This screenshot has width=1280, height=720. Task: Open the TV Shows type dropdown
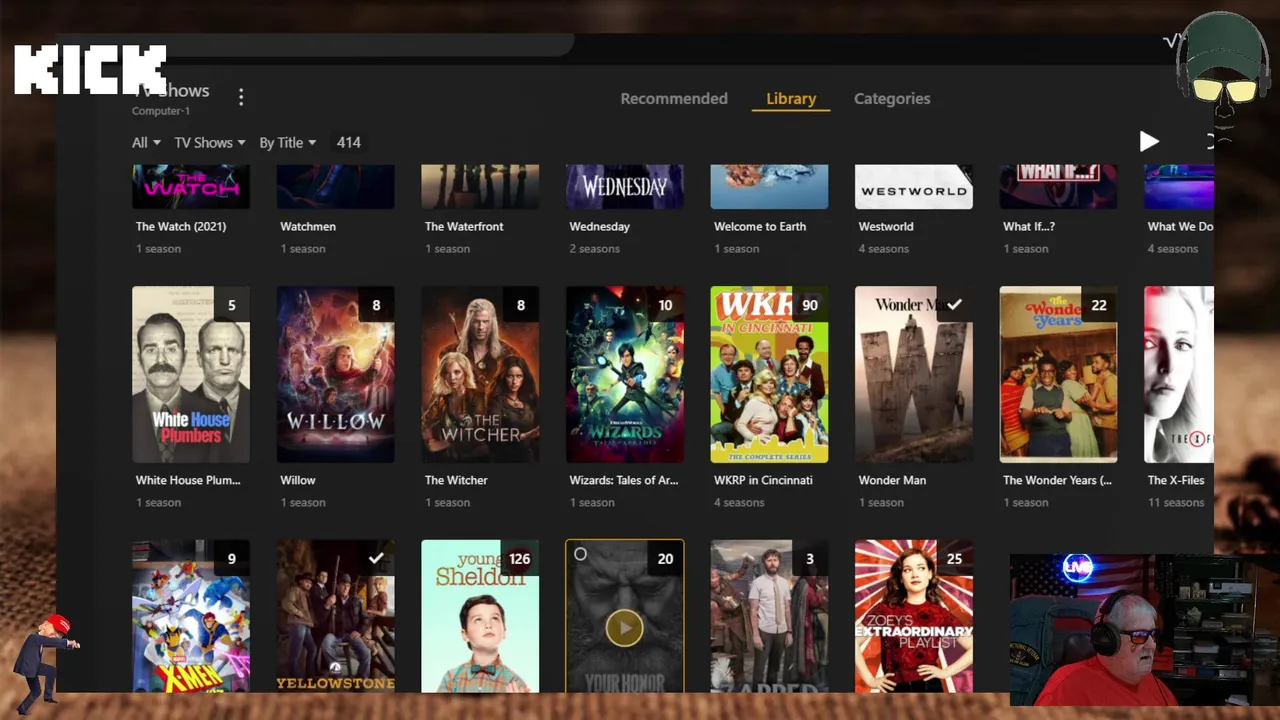(210, 143)
